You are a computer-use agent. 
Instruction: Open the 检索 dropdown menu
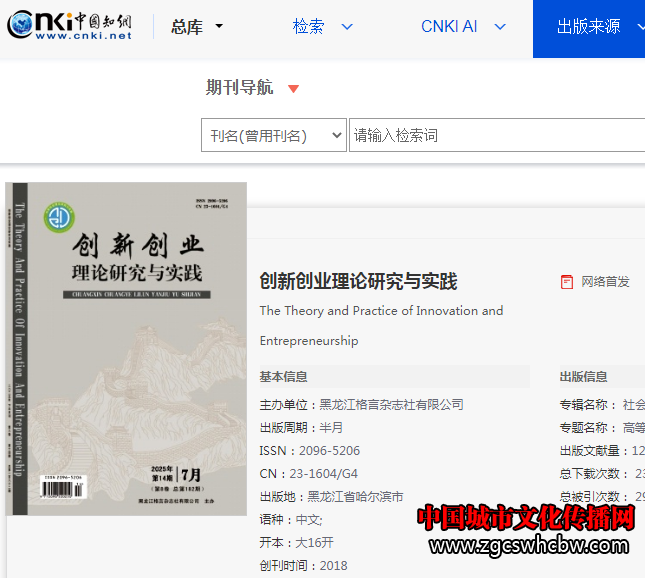point(322,27)
